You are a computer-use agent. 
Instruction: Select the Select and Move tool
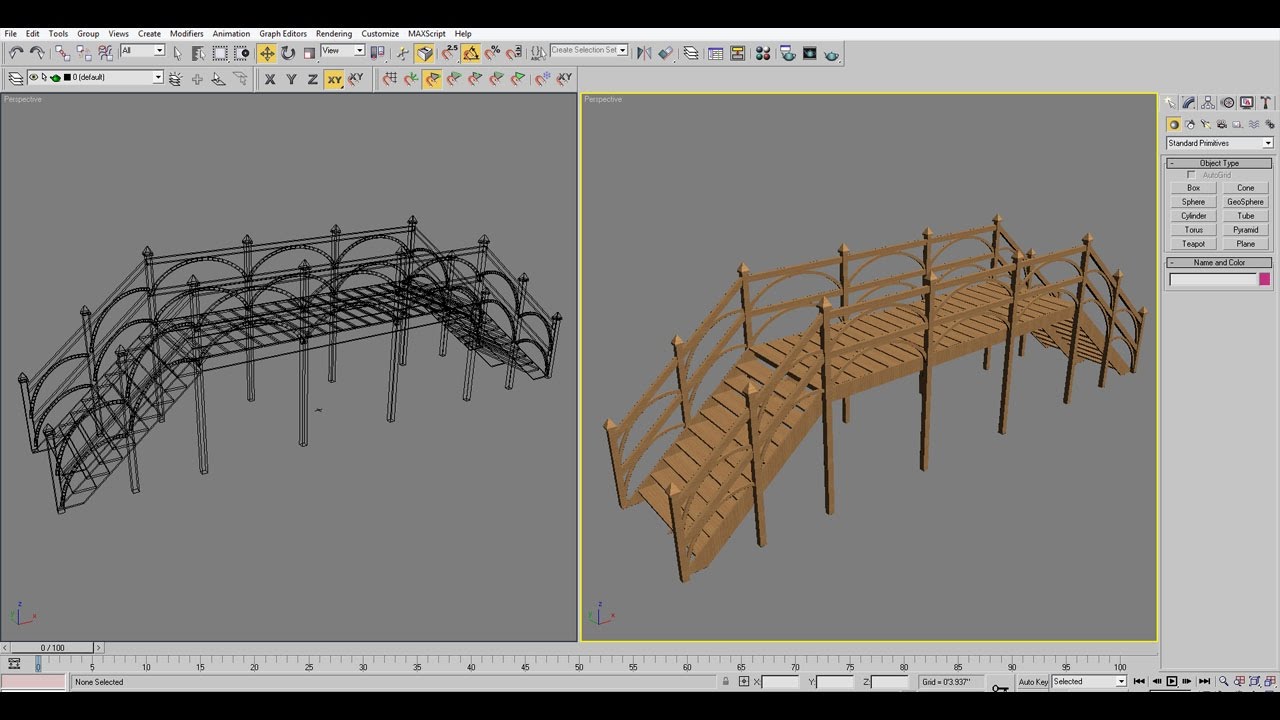pyautogui.click(x=267, y=53)
